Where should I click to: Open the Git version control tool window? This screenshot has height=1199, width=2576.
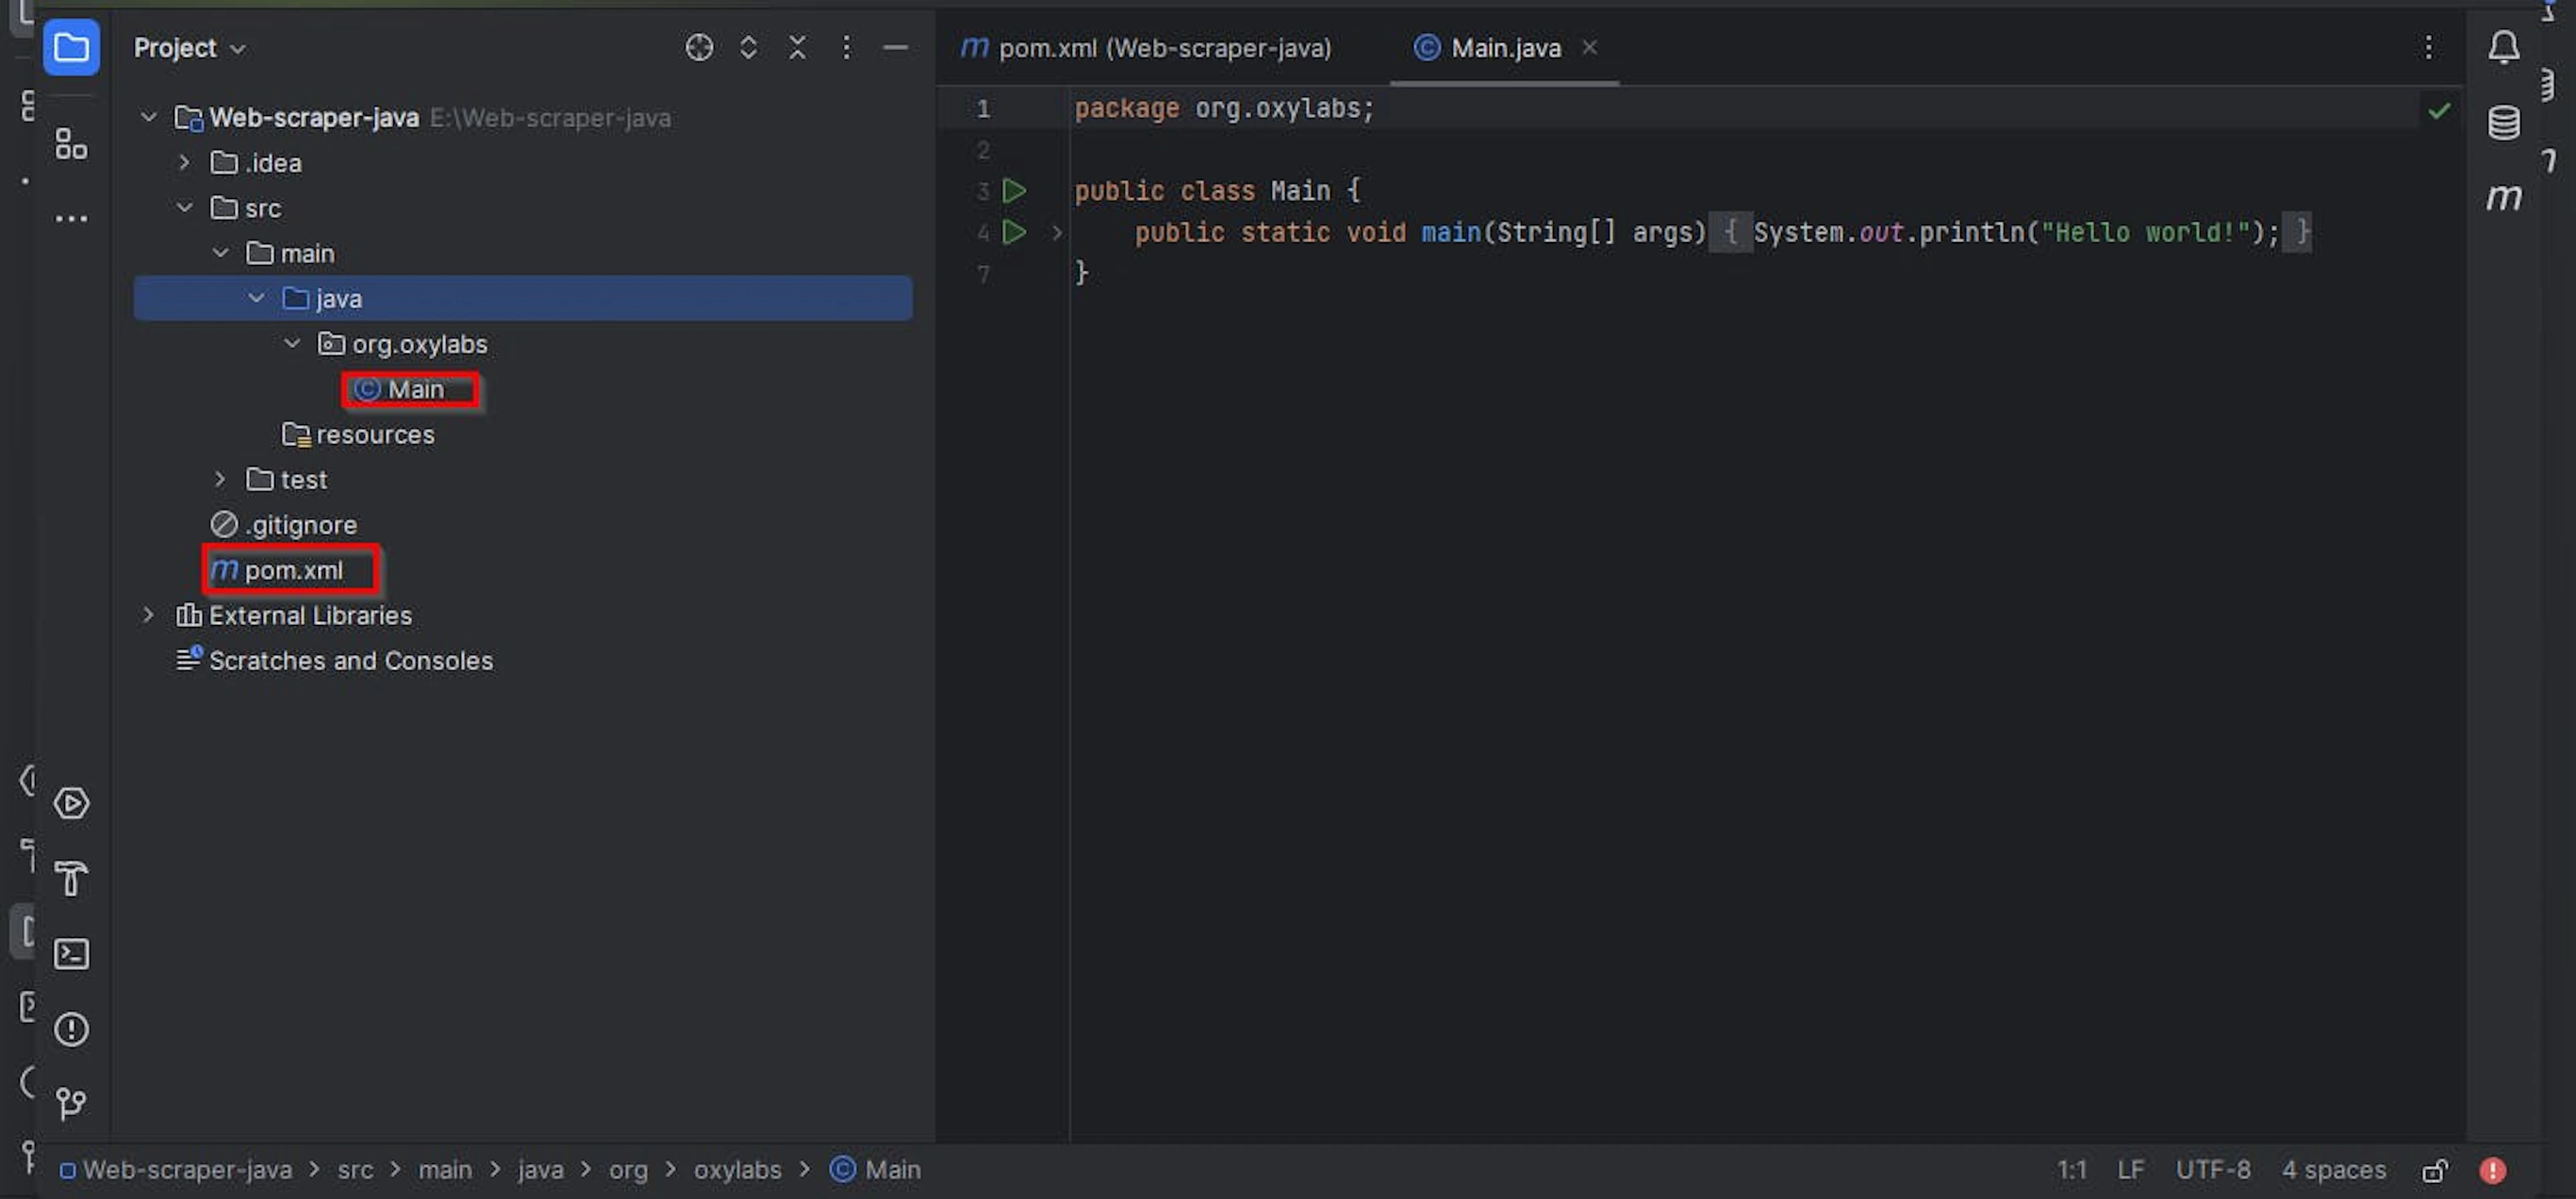[71, 1103]
